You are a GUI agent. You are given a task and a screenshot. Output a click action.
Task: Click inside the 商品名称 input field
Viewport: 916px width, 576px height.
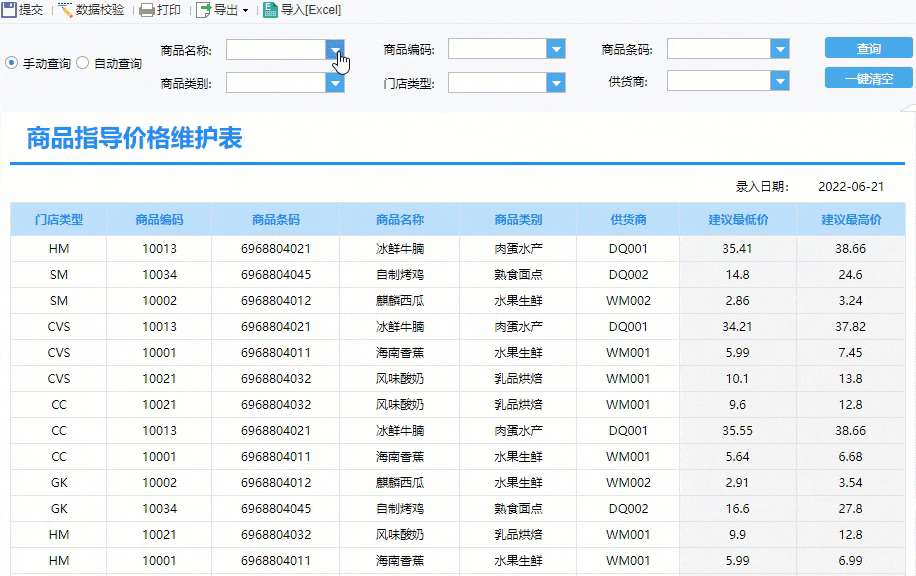pyautogui.click(x=276, y=49)
